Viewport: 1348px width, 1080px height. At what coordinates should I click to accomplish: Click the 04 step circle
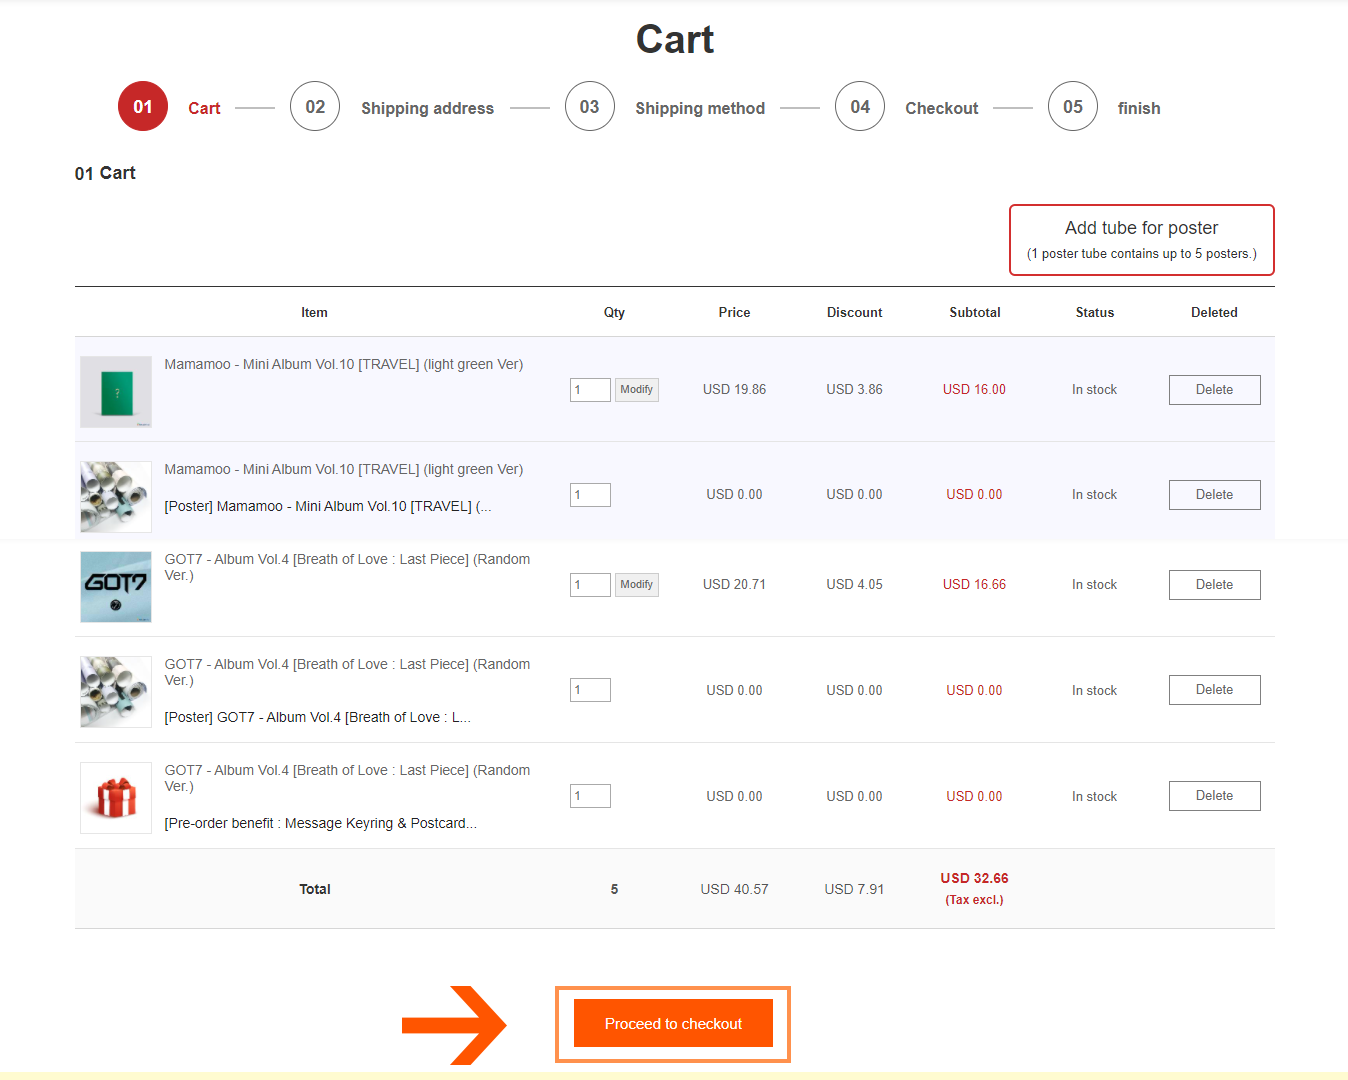point(860,106)
